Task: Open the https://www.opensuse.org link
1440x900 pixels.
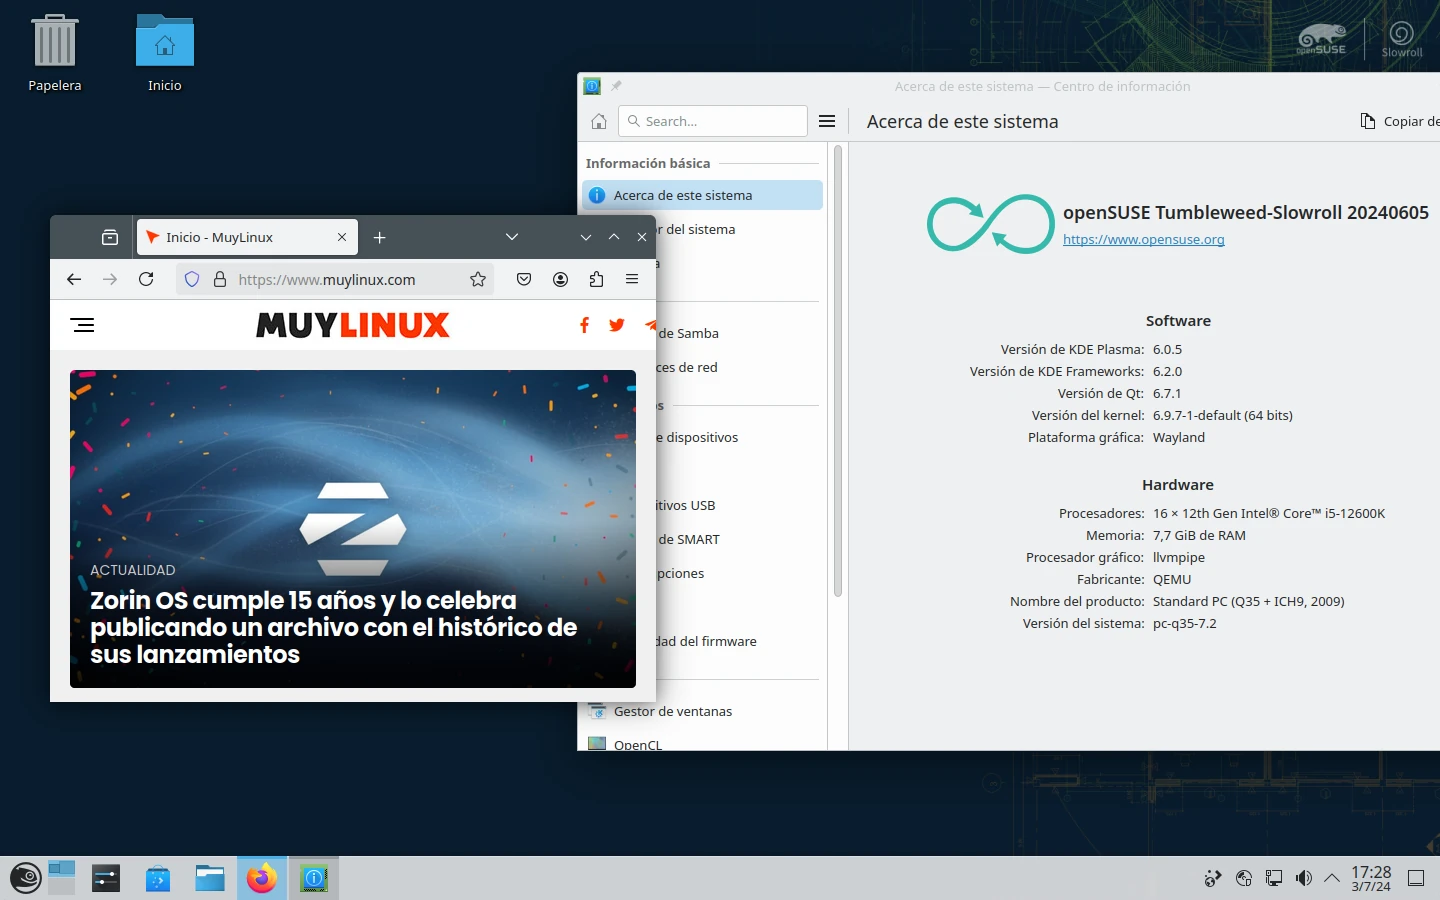Action: 1143,239
